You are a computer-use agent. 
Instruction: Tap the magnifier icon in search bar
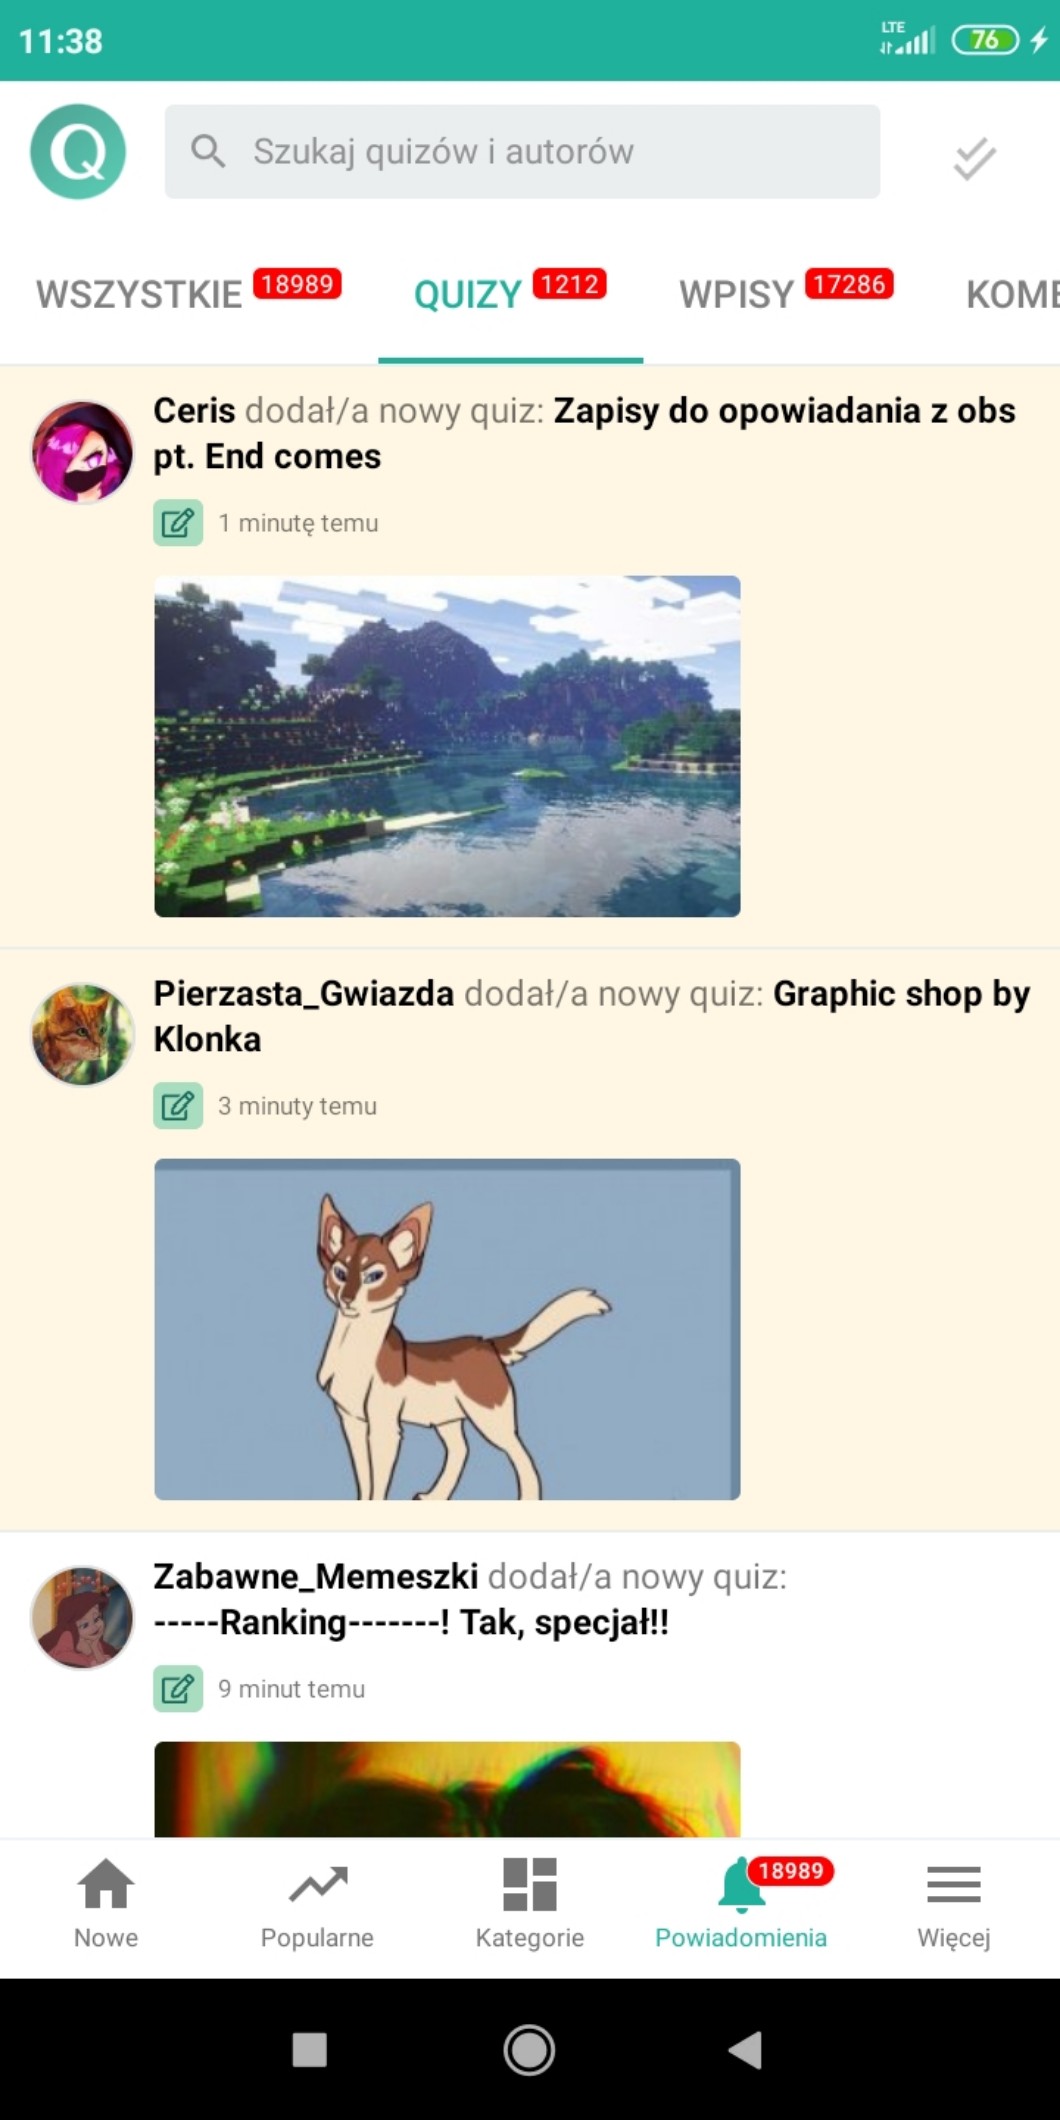point(208,151)
